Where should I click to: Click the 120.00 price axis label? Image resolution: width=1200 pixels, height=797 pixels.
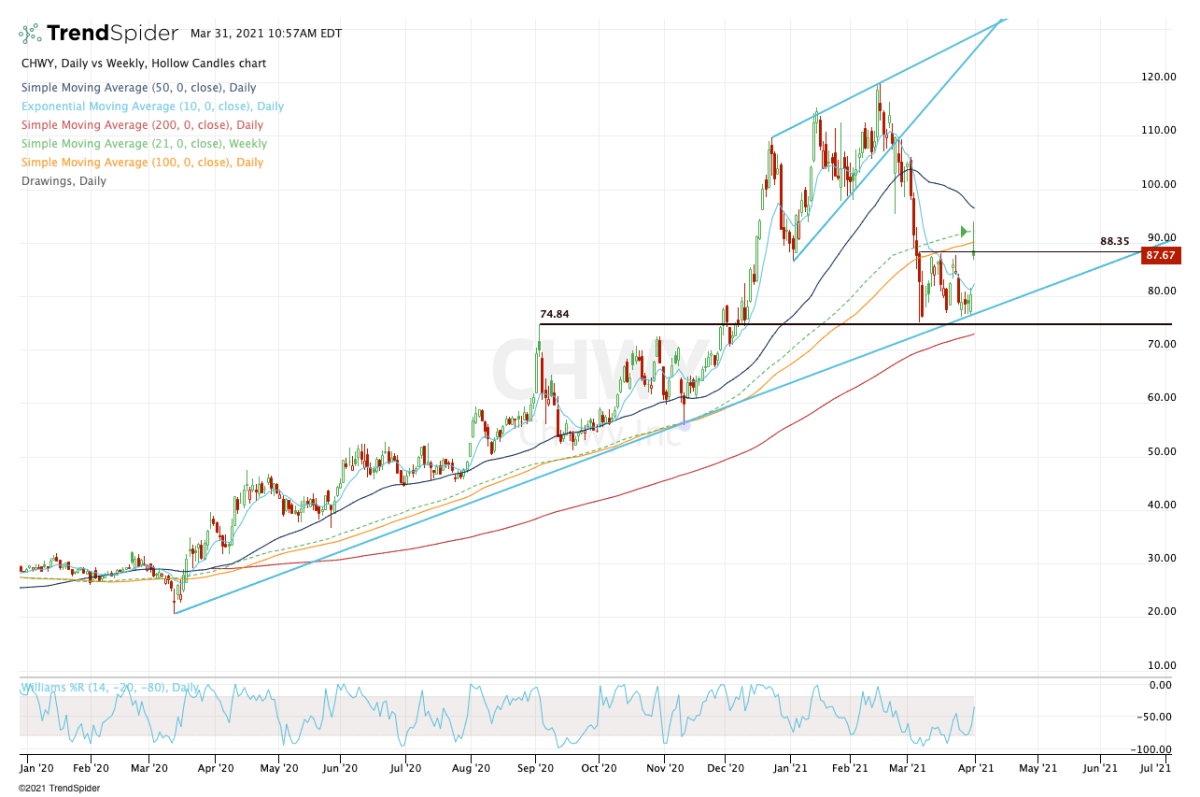click(1161, 77)
